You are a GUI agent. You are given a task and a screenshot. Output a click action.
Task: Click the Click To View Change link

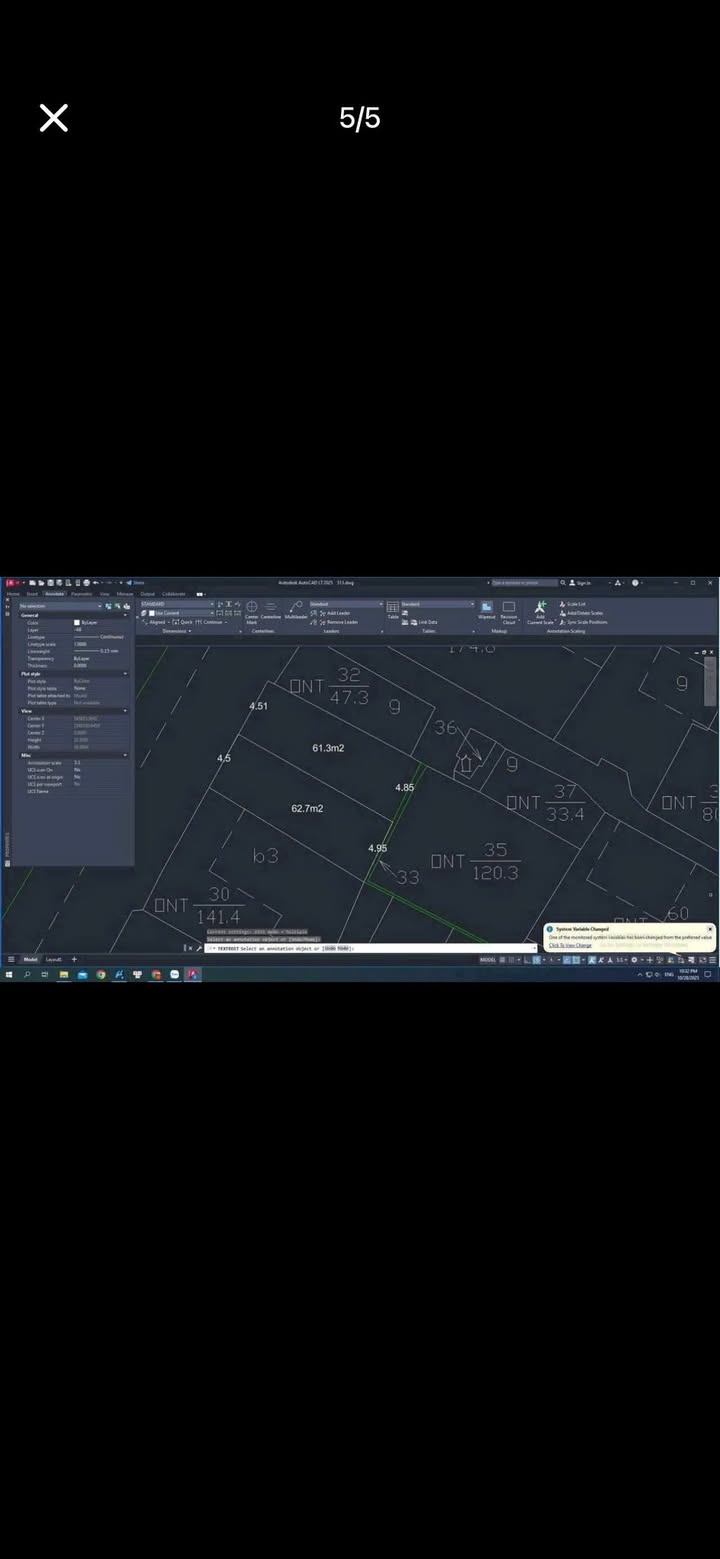click(x=570, y=945)
